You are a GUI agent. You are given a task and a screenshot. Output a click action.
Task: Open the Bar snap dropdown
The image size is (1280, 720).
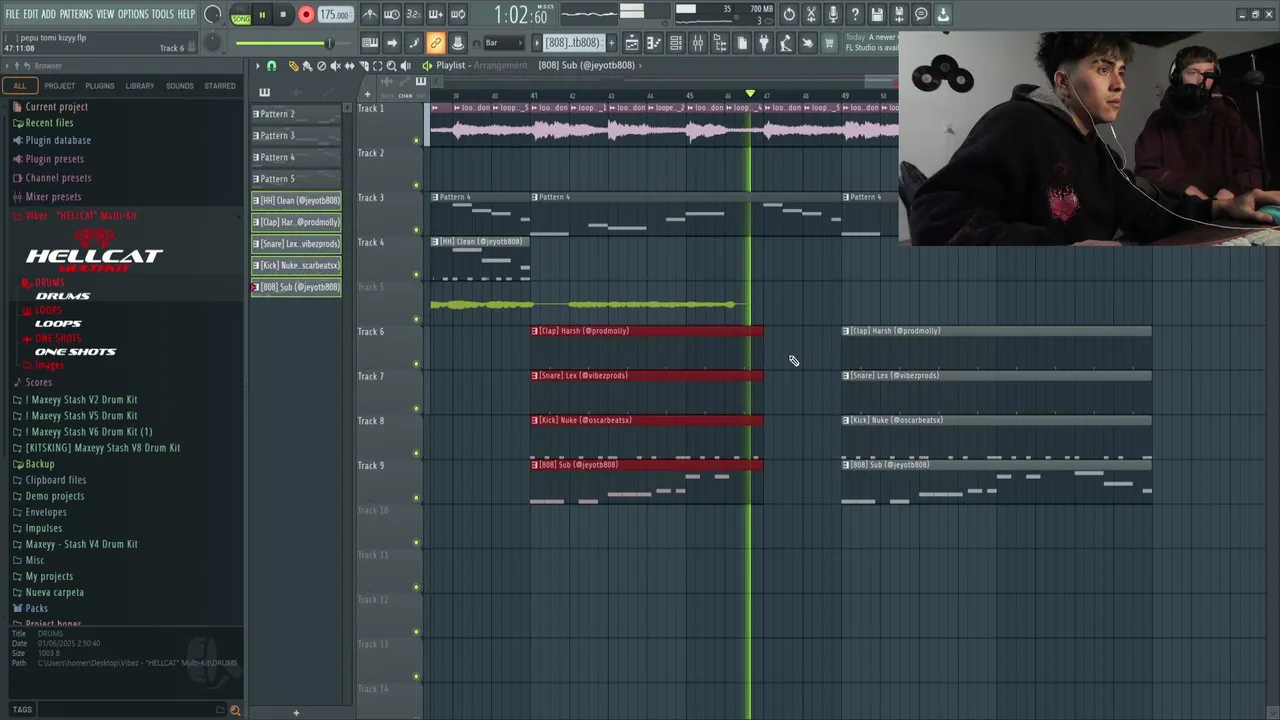coord(504,43)
